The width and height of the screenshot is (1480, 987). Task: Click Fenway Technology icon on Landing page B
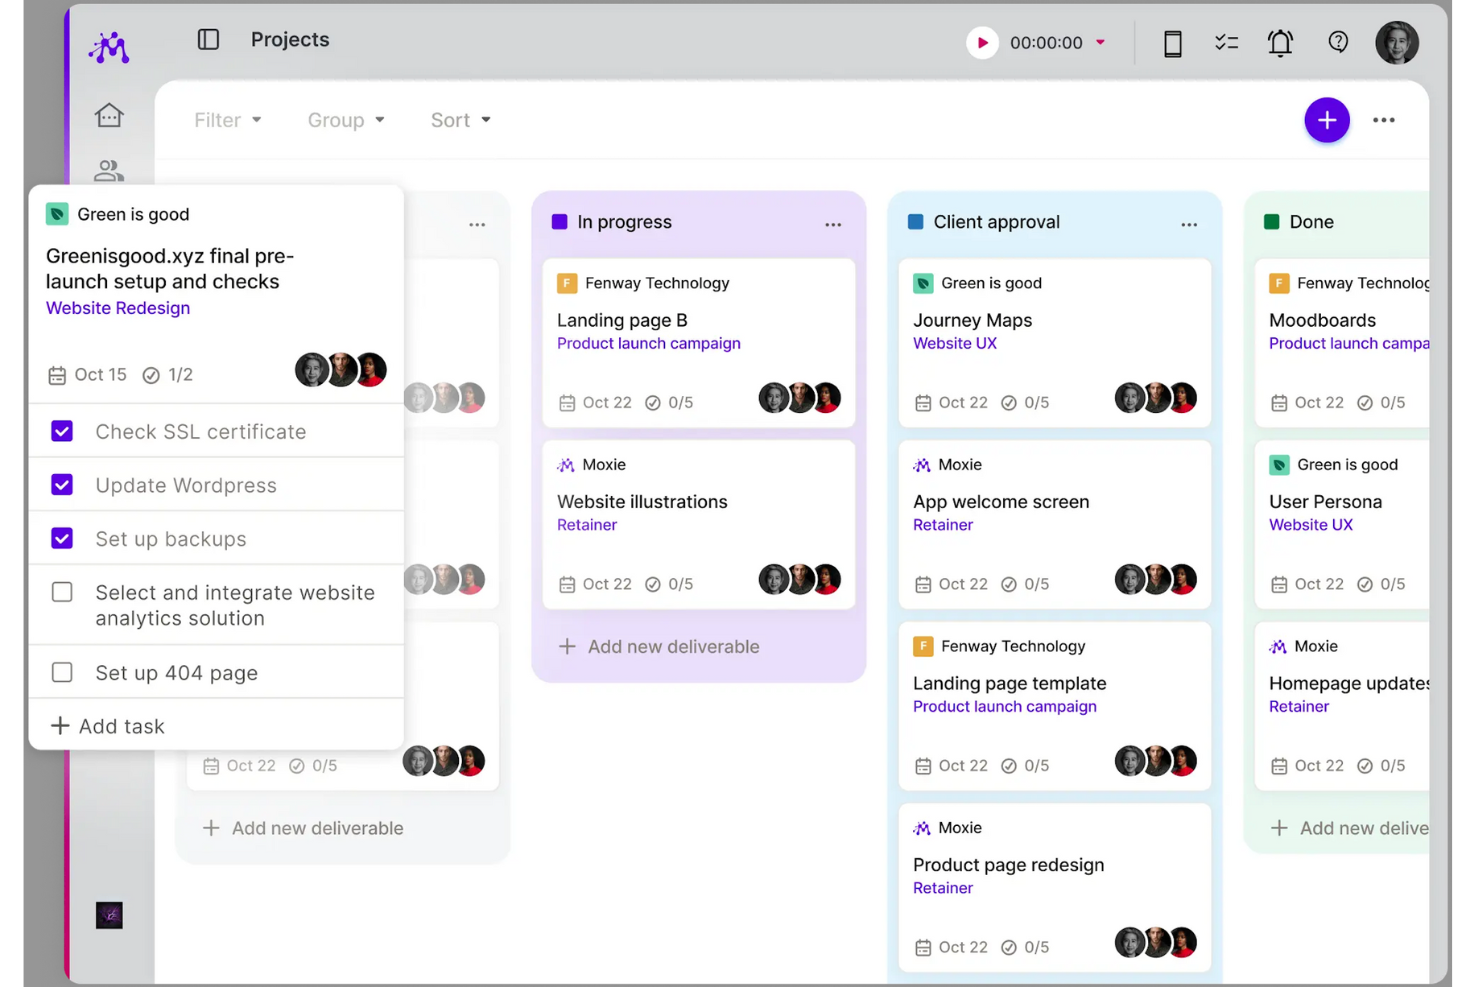567,283
